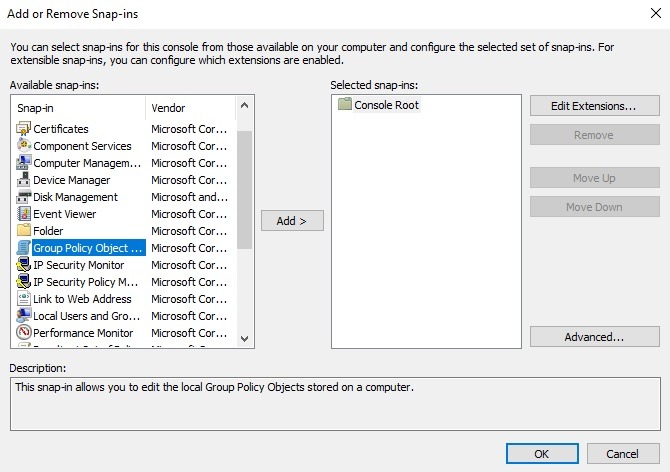Screen dimensions: 670x472
Task: Click the Certificates snap-in icon
Action: [x=24, y=129]
